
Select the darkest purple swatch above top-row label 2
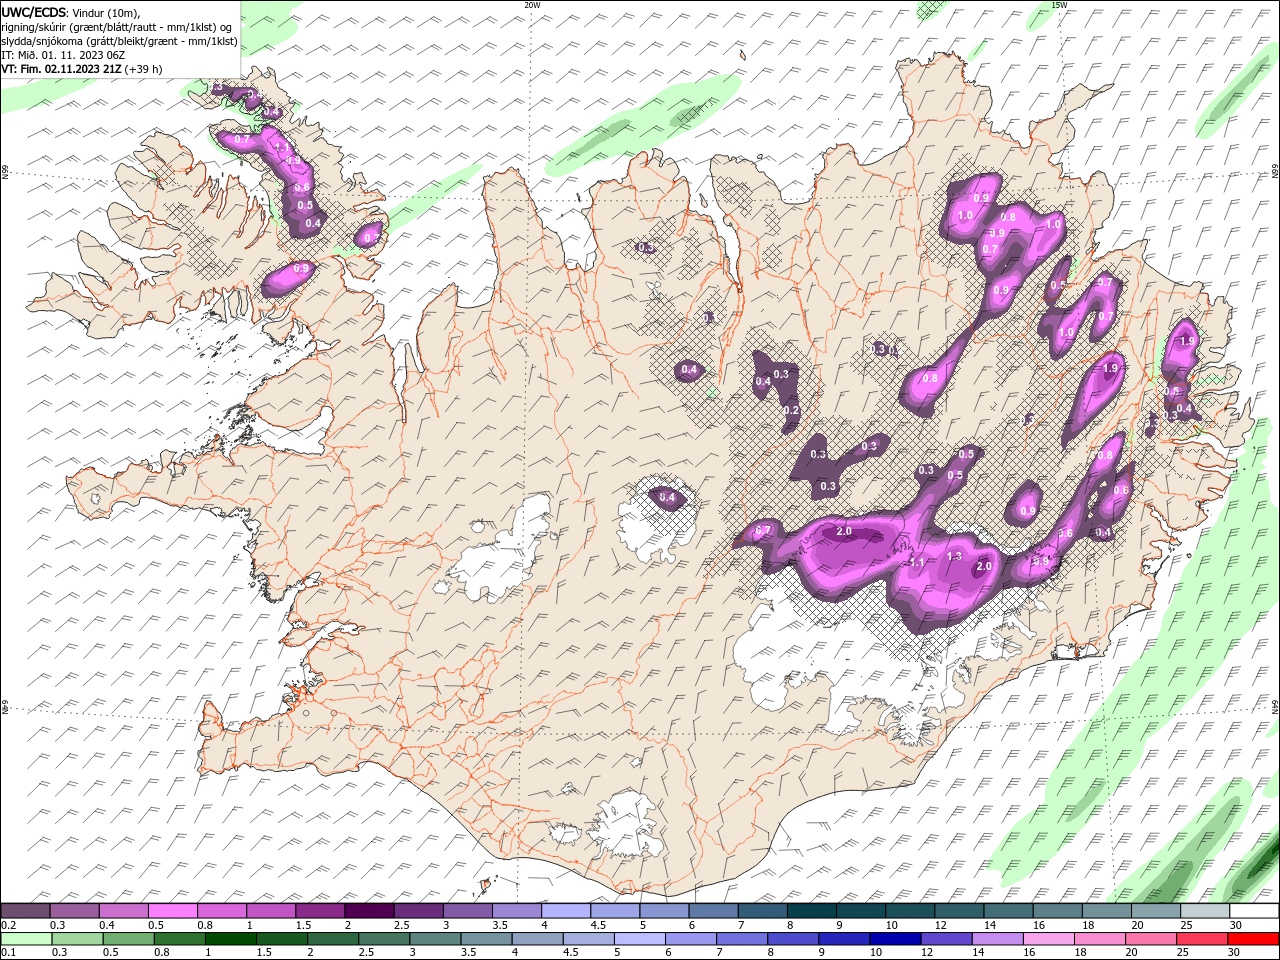click(369, 911)
